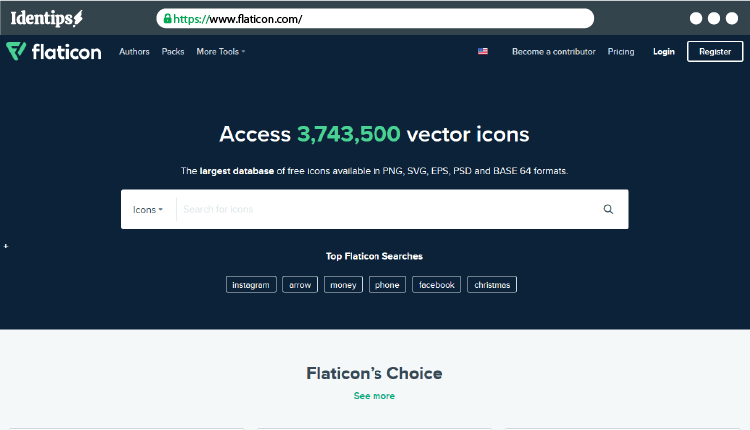Click the green padlock security icon
This screenshot has width=750, height=430.
tap(166, 19)
